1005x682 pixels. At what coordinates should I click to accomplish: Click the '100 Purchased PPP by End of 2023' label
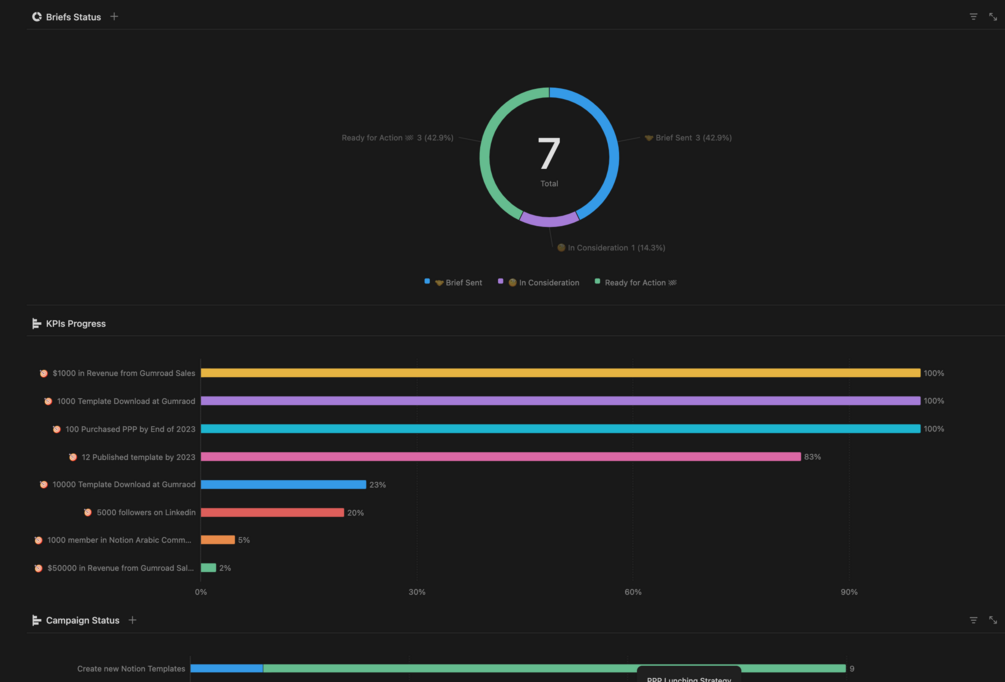point(130,429)
